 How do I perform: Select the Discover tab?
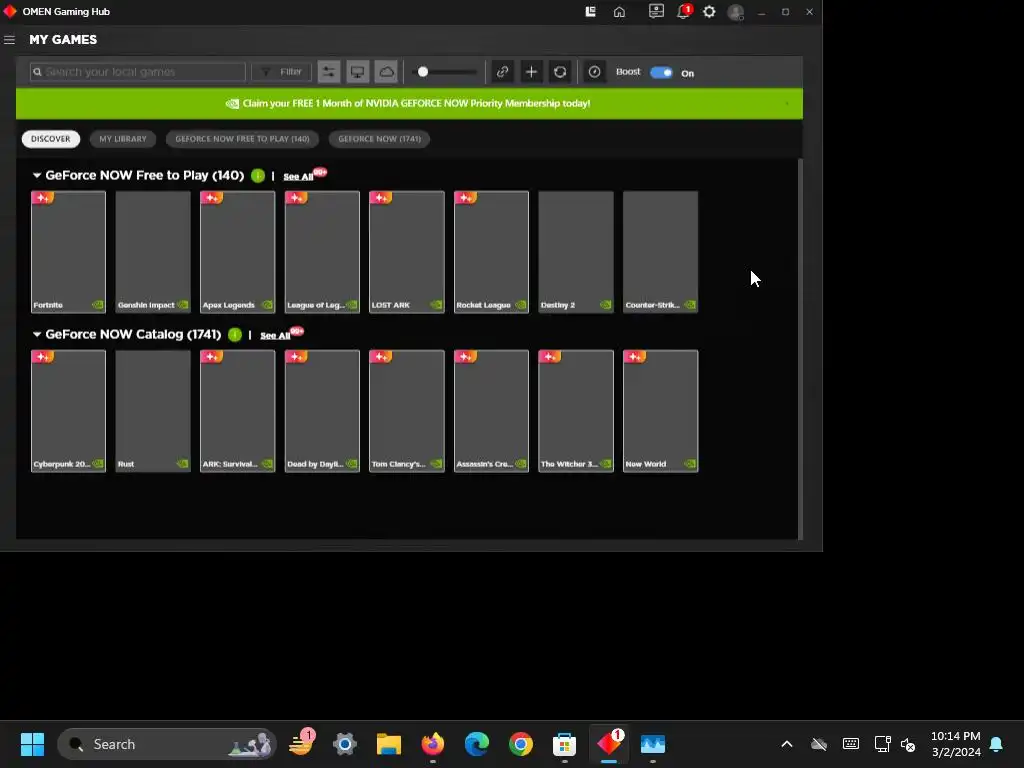click(x=50, y=139)
